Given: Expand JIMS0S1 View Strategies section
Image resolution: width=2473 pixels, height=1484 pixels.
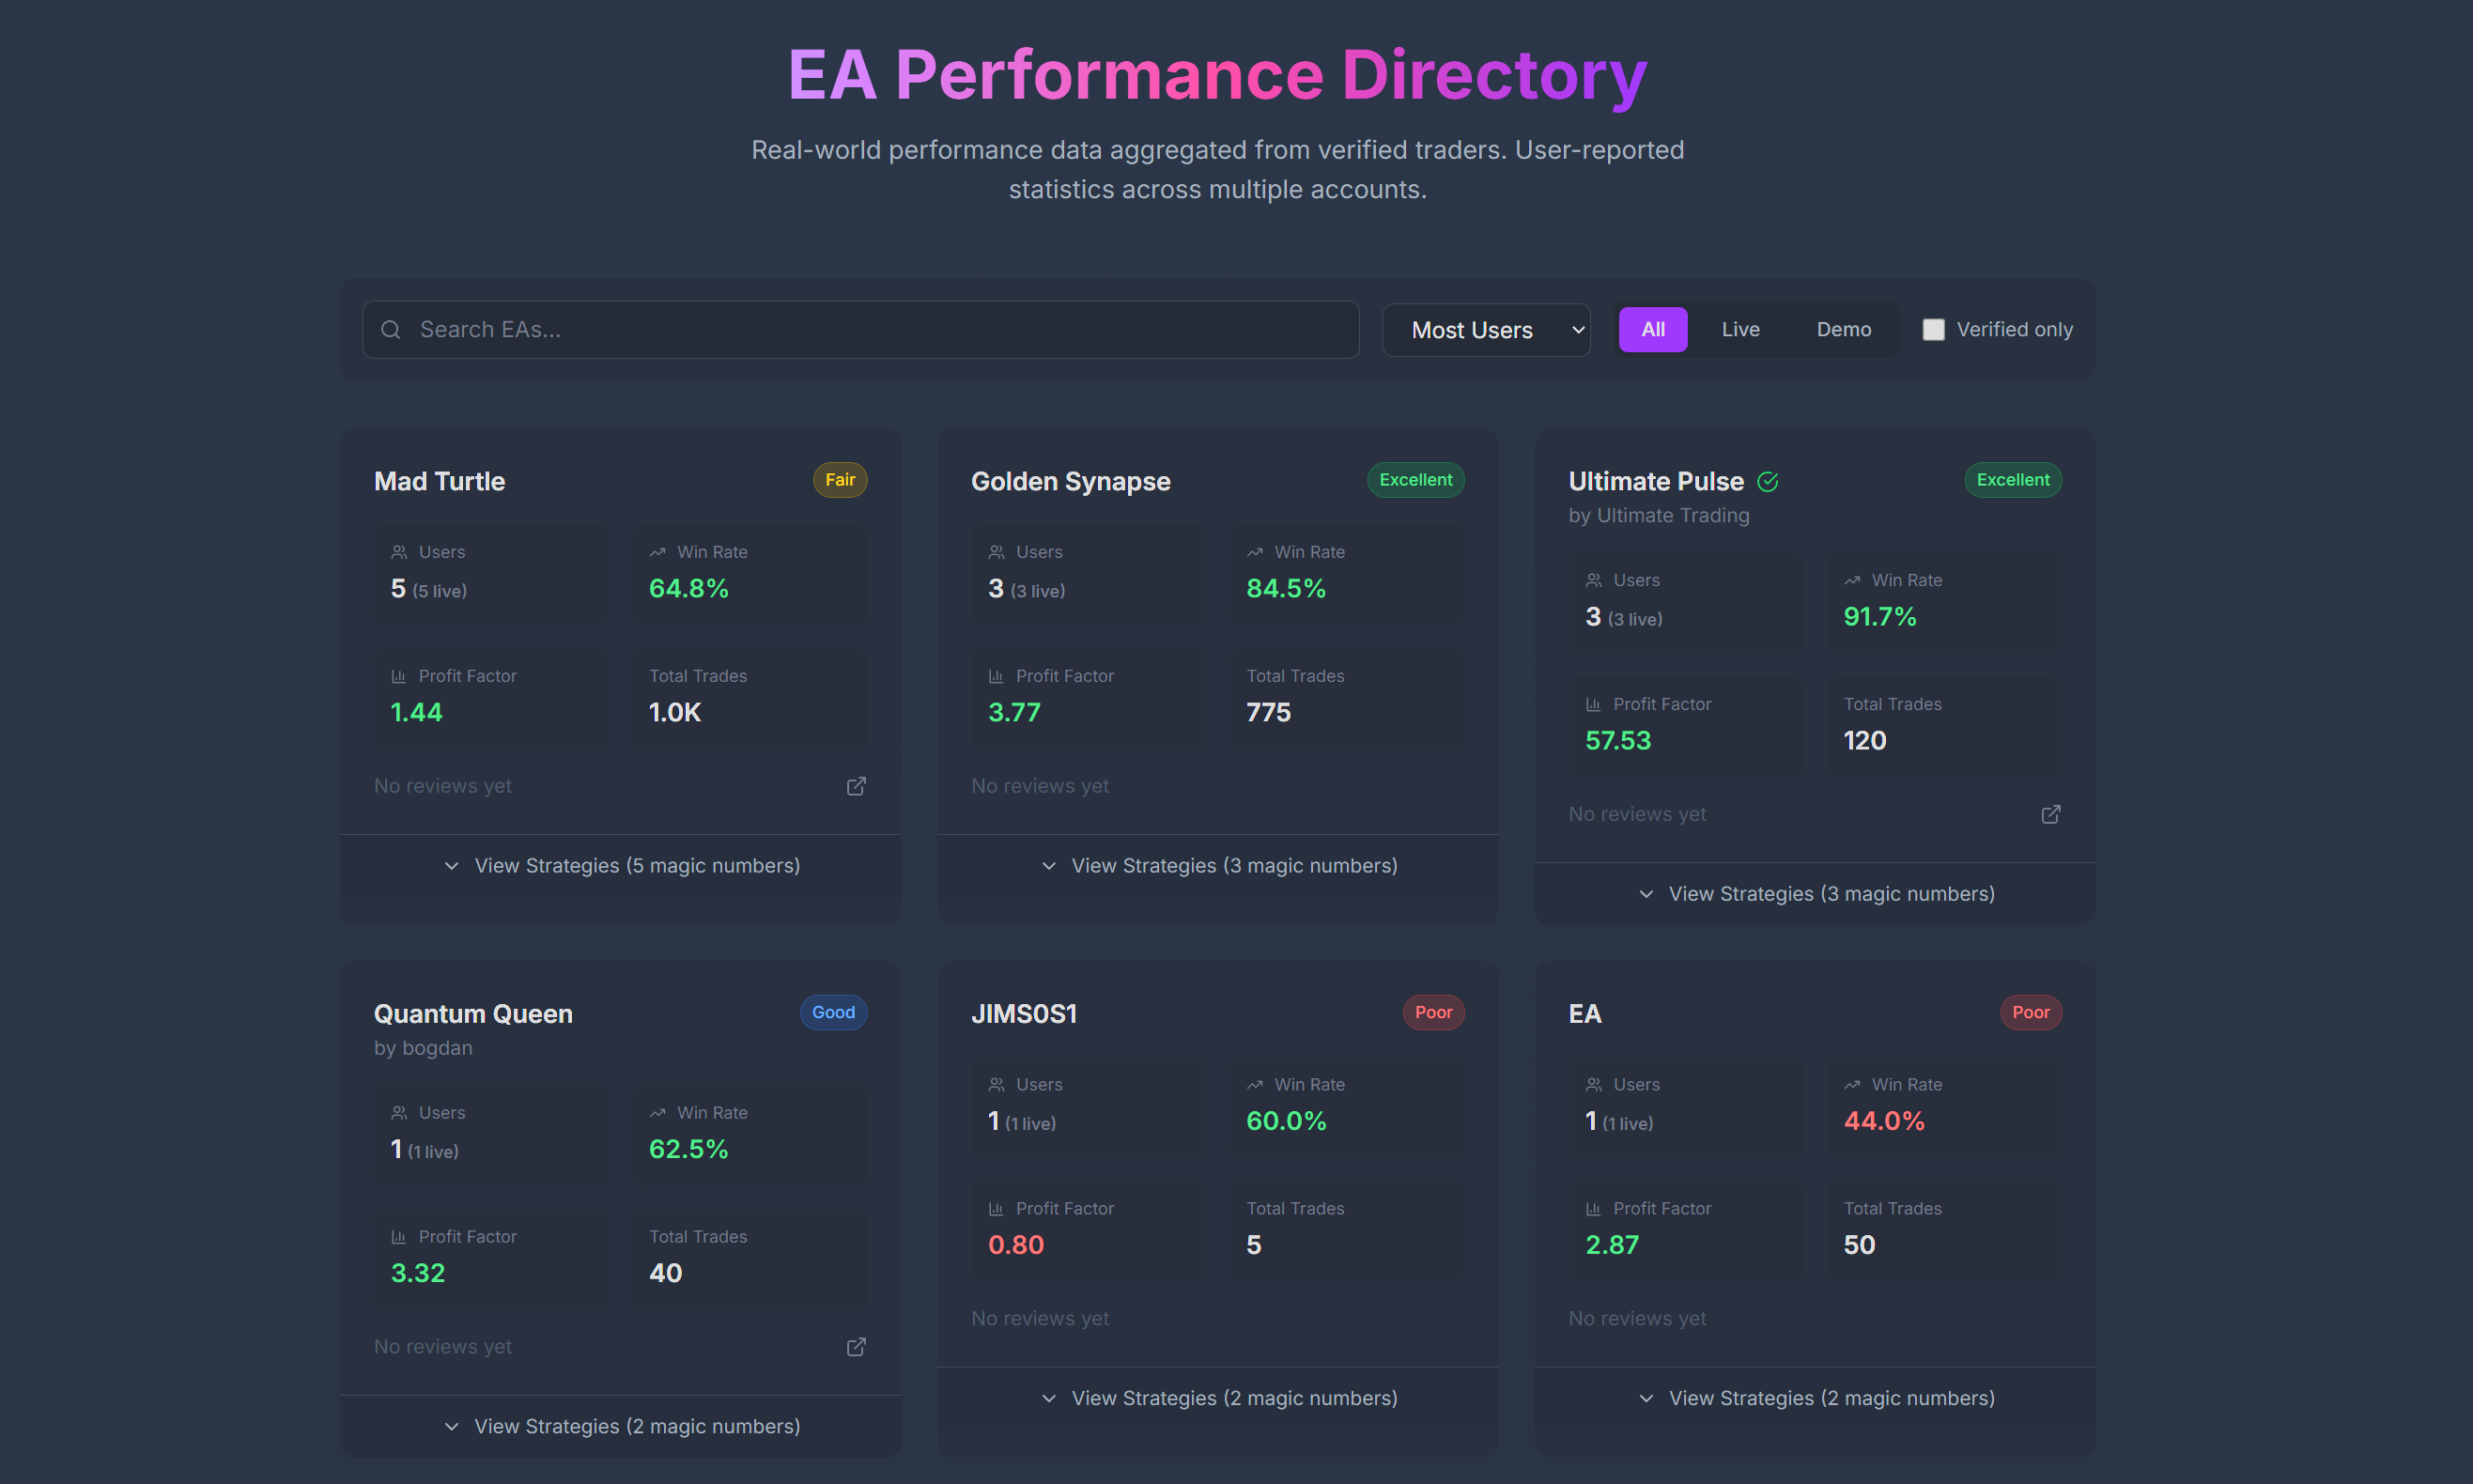Looking at the screenshot, I should click(x=1218, y=1398).
